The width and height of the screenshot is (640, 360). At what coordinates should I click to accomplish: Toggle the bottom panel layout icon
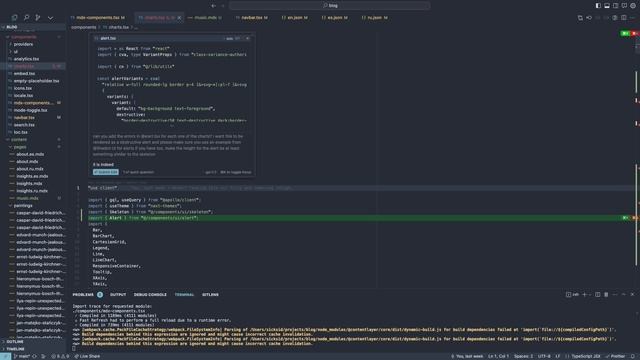coord(607,5)
